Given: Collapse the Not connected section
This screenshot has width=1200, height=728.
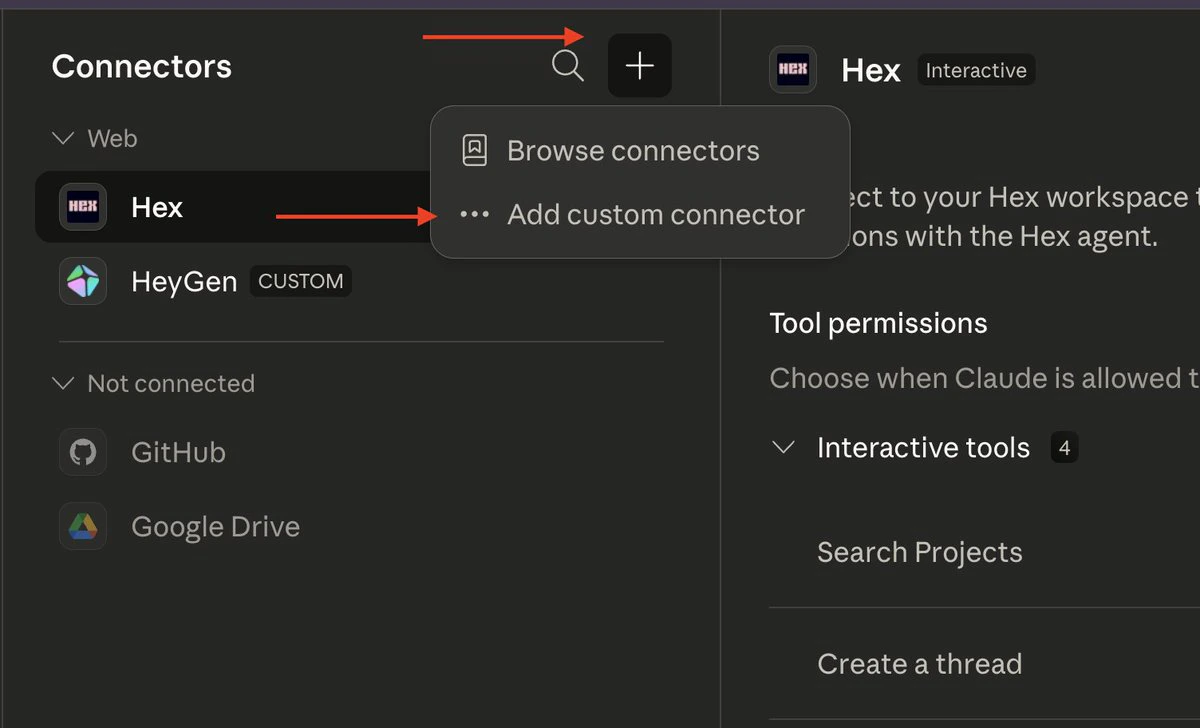Looking at the screenshot, I should (63, 384).
